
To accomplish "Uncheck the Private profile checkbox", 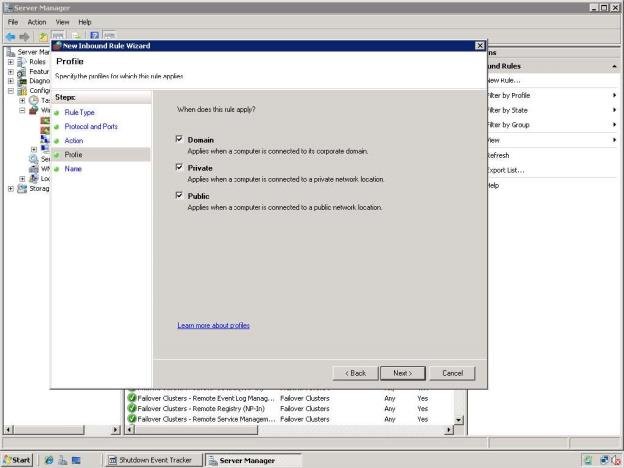I will (x=179, y=167).
